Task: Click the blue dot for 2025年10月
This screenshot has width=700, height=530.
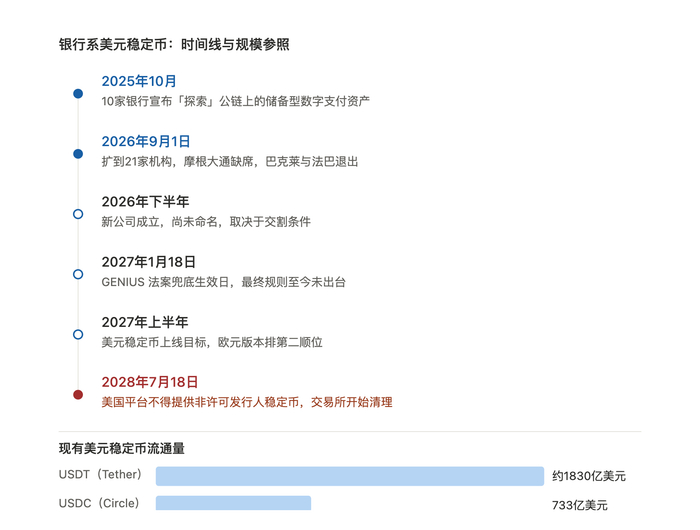Action: (x=78, y=93)
